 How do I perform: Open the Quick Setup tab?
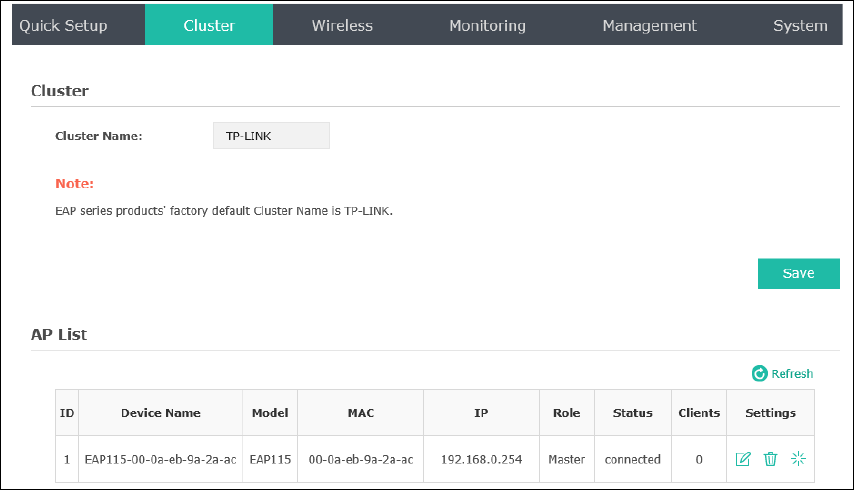coord(63,25)
